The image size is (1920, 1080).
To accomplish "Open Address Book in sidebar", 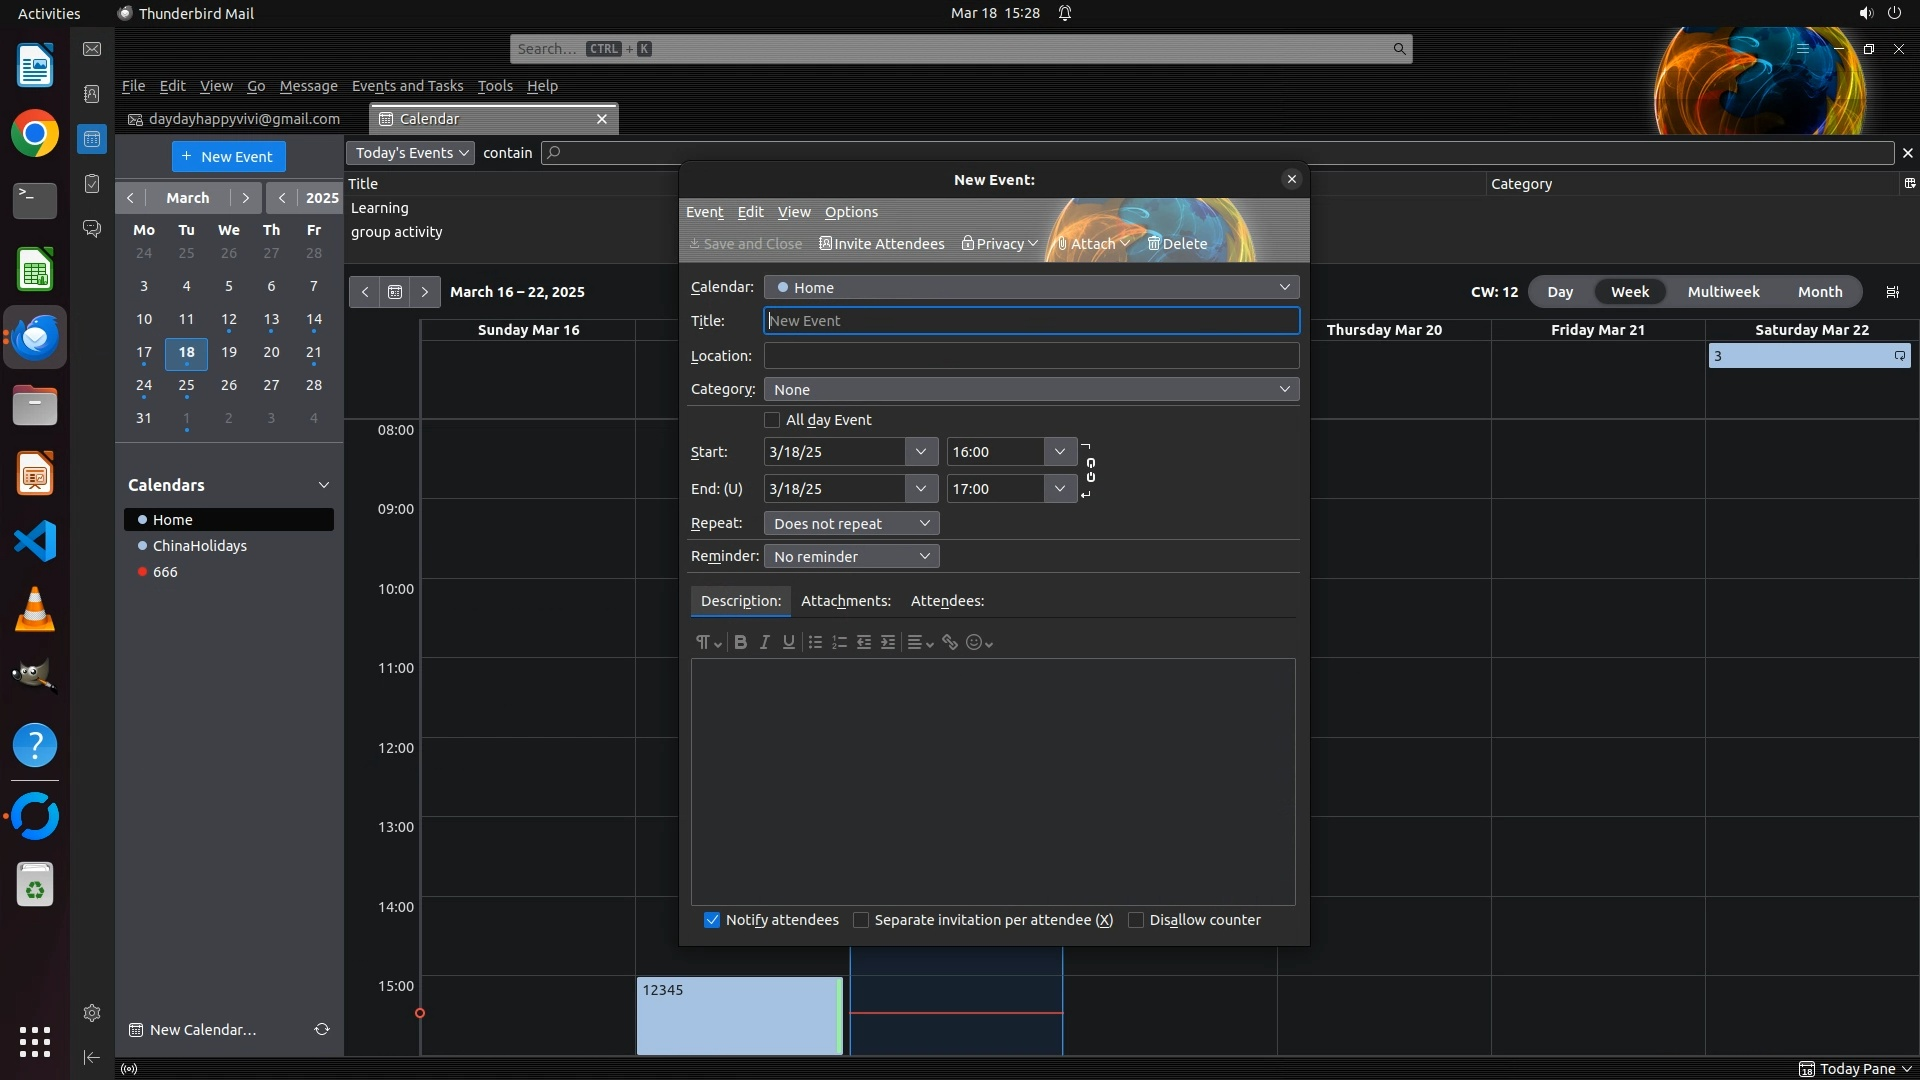I will [x=92, y=94].
